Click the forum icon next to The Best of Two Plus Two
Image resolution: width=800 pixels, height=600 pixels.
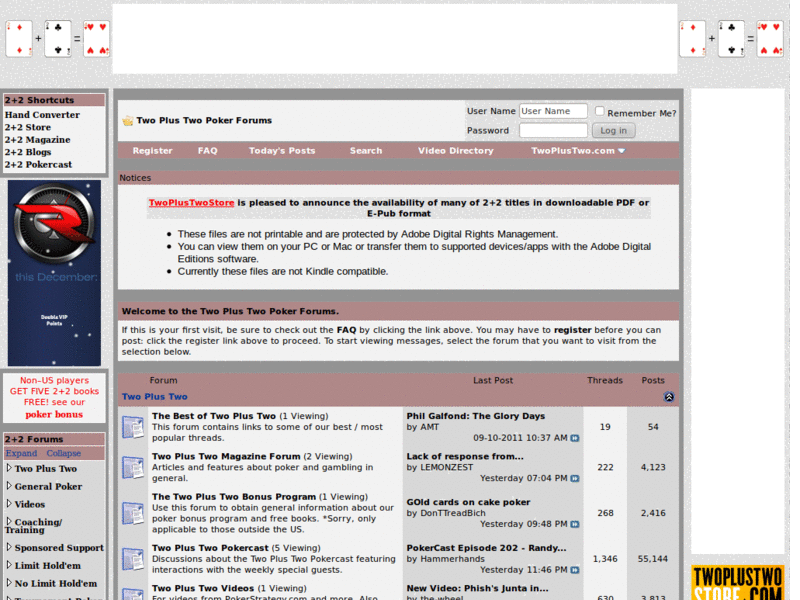(133, 427)
